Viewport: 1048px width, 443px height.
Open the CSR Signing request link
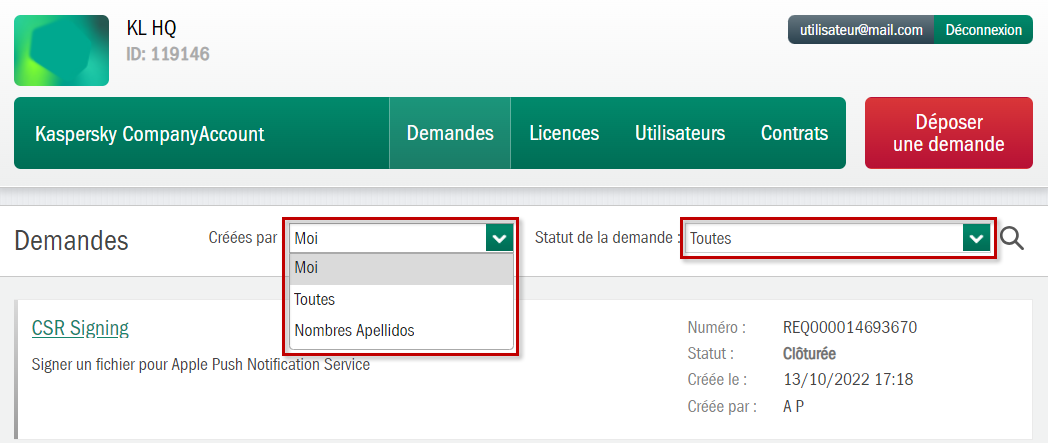pyautogui.click(x=80, y=328)
